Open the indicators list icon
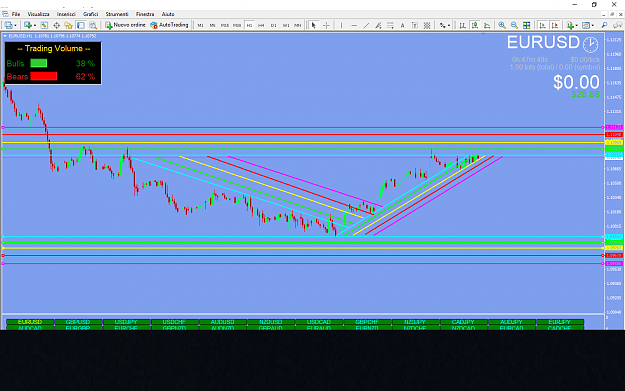Viewport: 625px width, 391px height. point(570,25)
